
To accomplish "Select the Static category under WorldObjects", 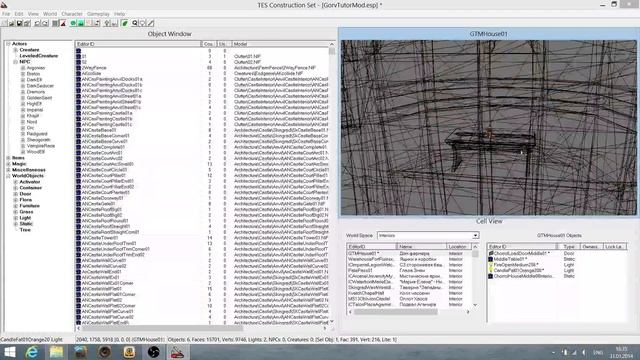I will pos(26,224).
